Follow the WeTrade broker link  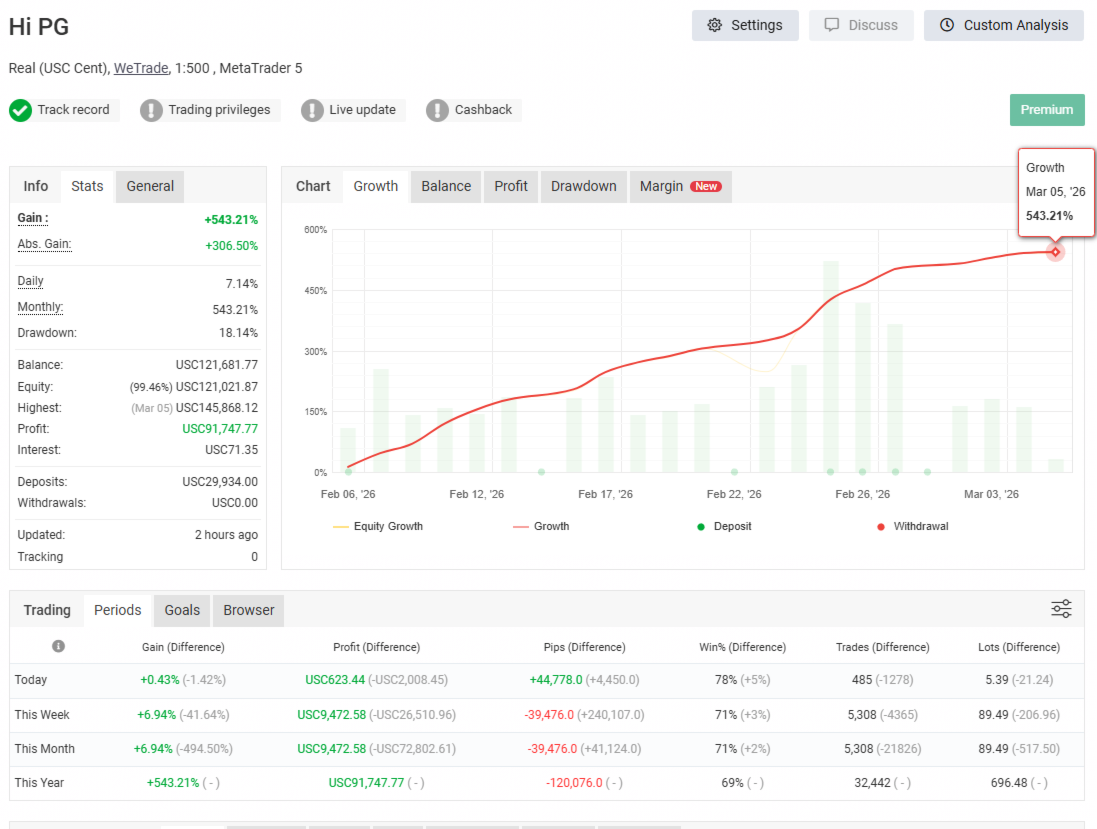coord(141,69)
